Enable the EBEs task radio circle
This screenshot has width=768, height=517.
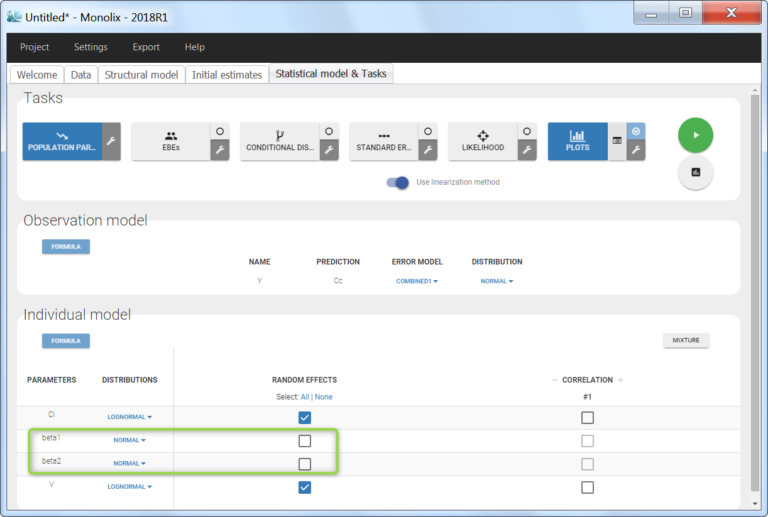pos(219,131)
